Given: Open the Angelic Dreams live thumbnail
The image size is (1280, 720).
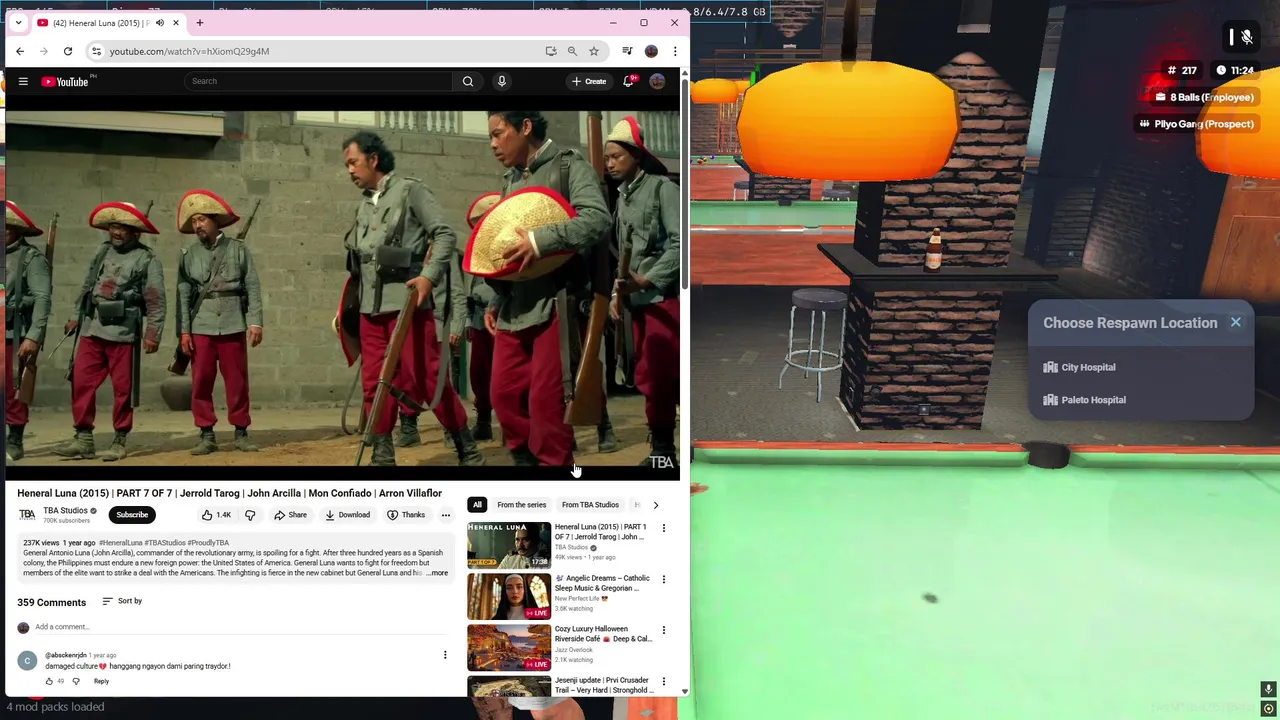Looking at the screenshot, I should [509, 596].
